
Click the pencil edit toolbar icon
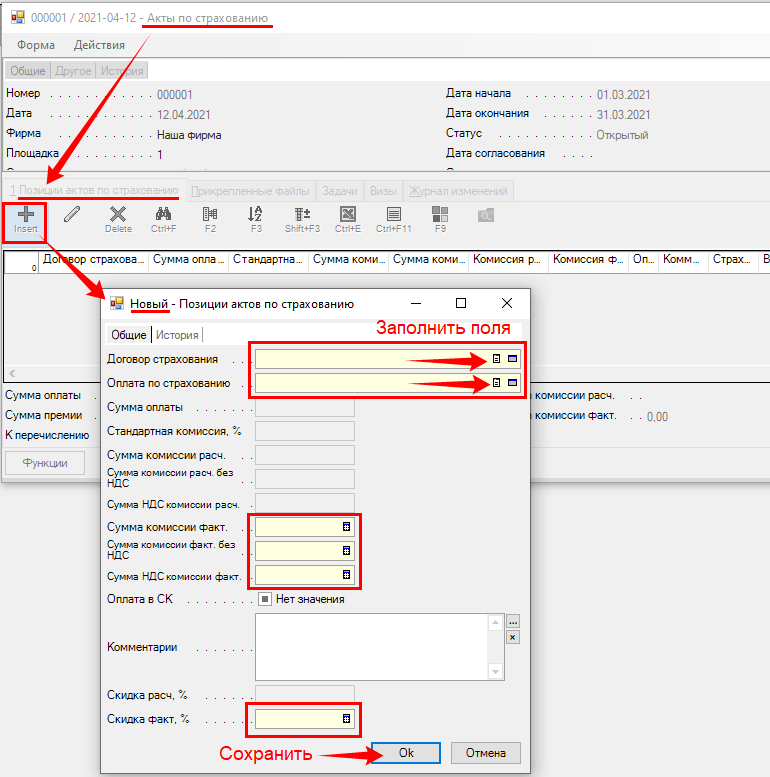(x=72, y=214)
